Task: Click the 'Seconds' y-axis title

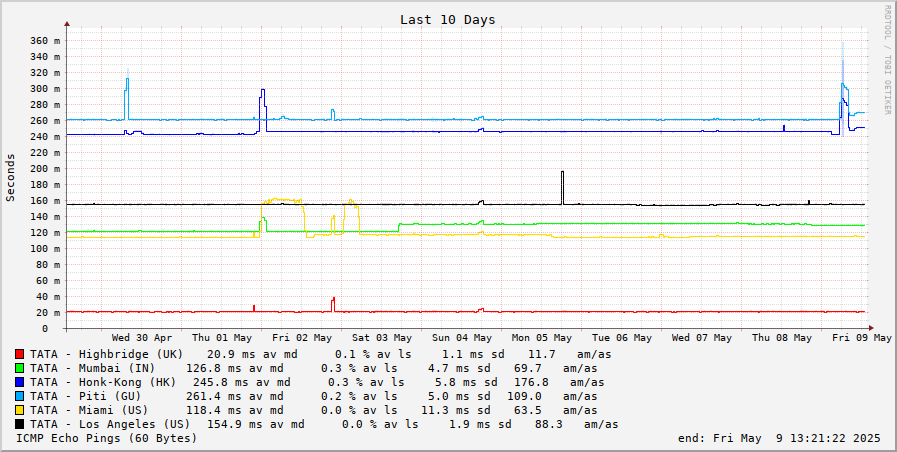Action: (10, 177)
